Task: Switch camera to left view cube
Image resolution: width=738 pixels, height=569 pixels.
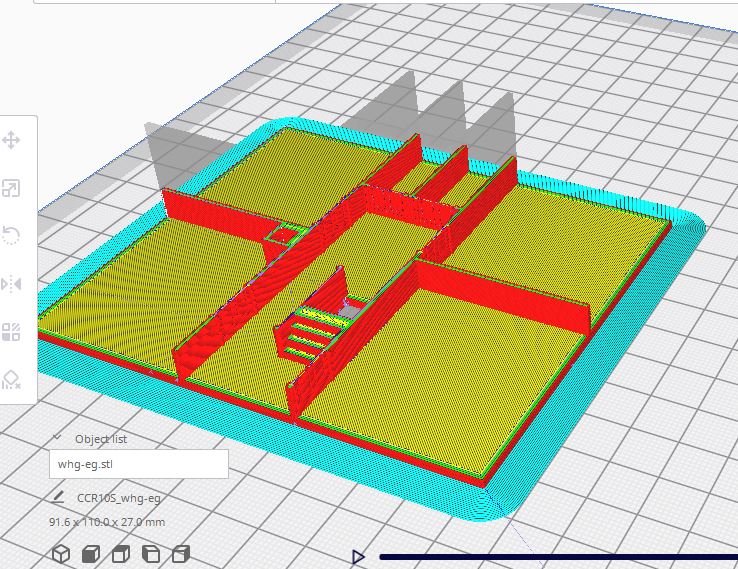Action: [151, 554]
